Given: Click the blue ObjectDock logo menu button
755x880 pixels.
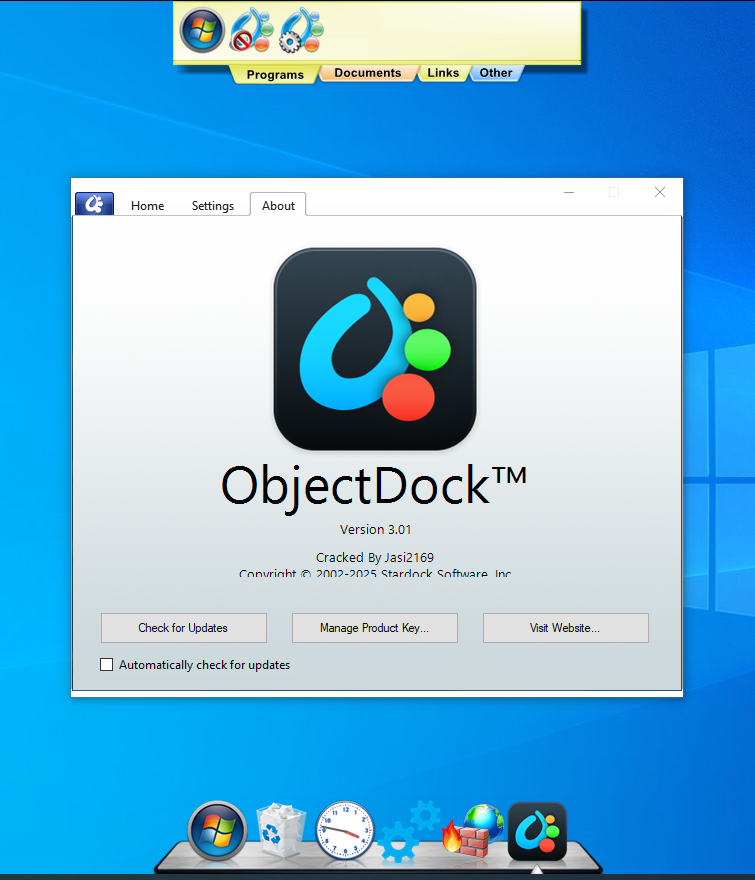Looking at the screenshot, I should coord(94,203).
